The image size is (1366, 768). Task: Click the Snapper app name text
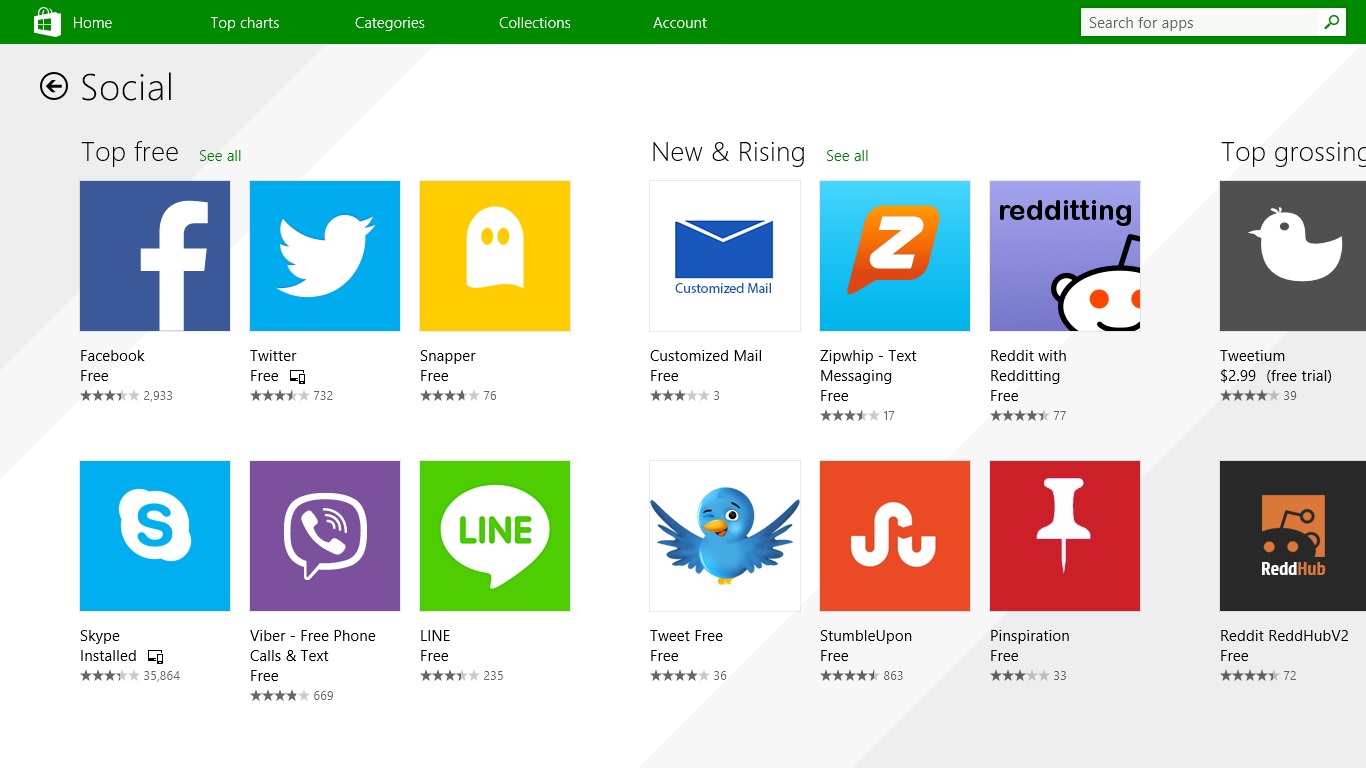448,356
